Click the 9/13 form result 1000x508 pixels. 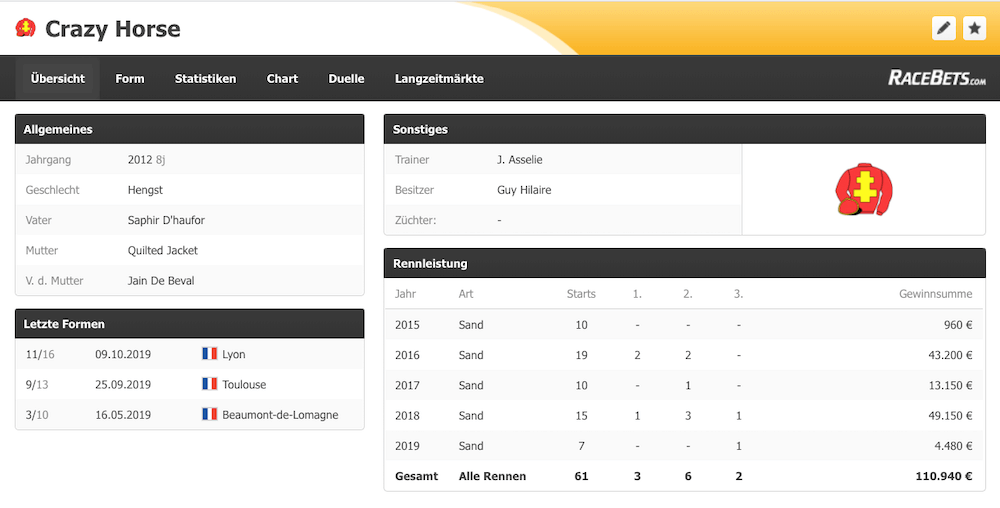[x=37, y=384]
